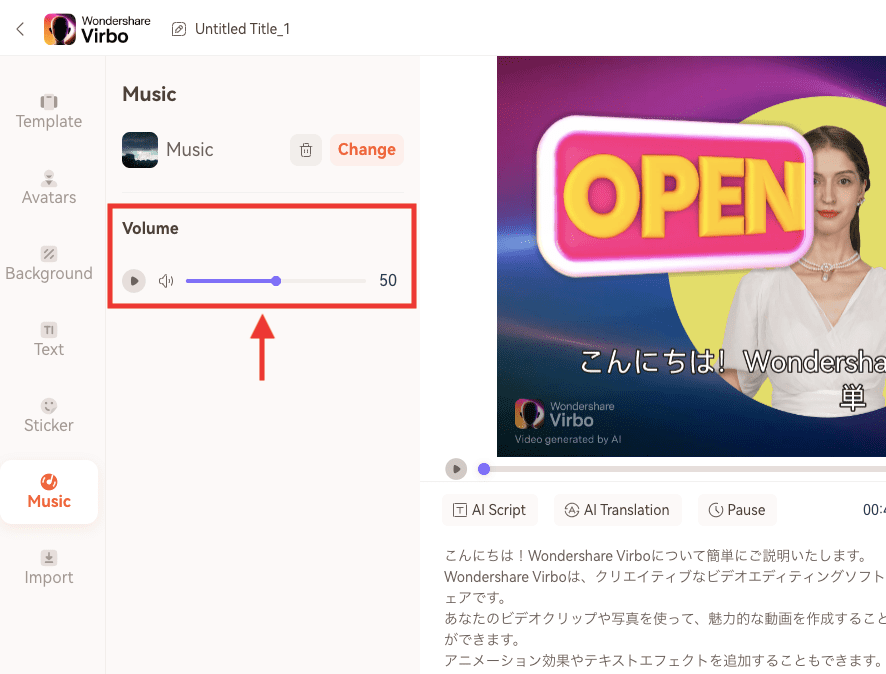Screen dimensions: 886x674
Task: Click the volume value 50
Action: (x=388, y=280)
